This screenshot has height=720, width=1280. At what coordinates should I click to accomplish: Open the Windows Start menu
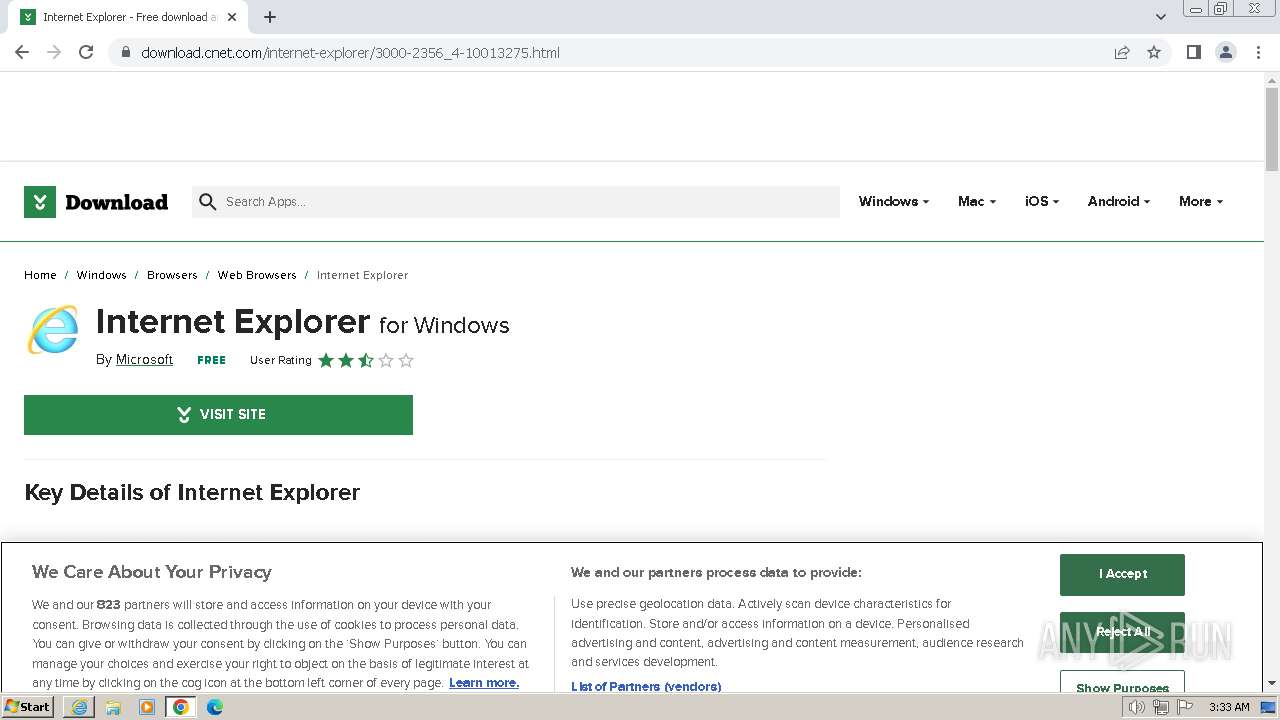coord(28,707)
